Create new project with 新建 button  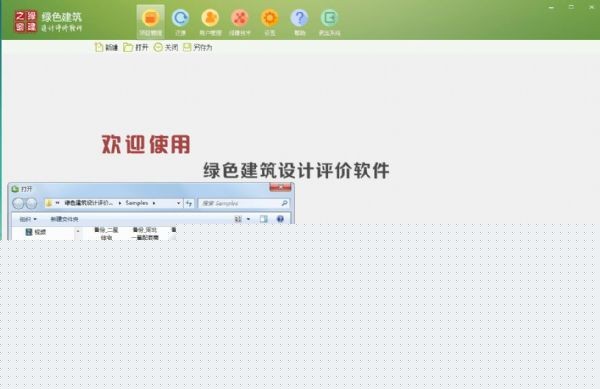pos(106,47)
